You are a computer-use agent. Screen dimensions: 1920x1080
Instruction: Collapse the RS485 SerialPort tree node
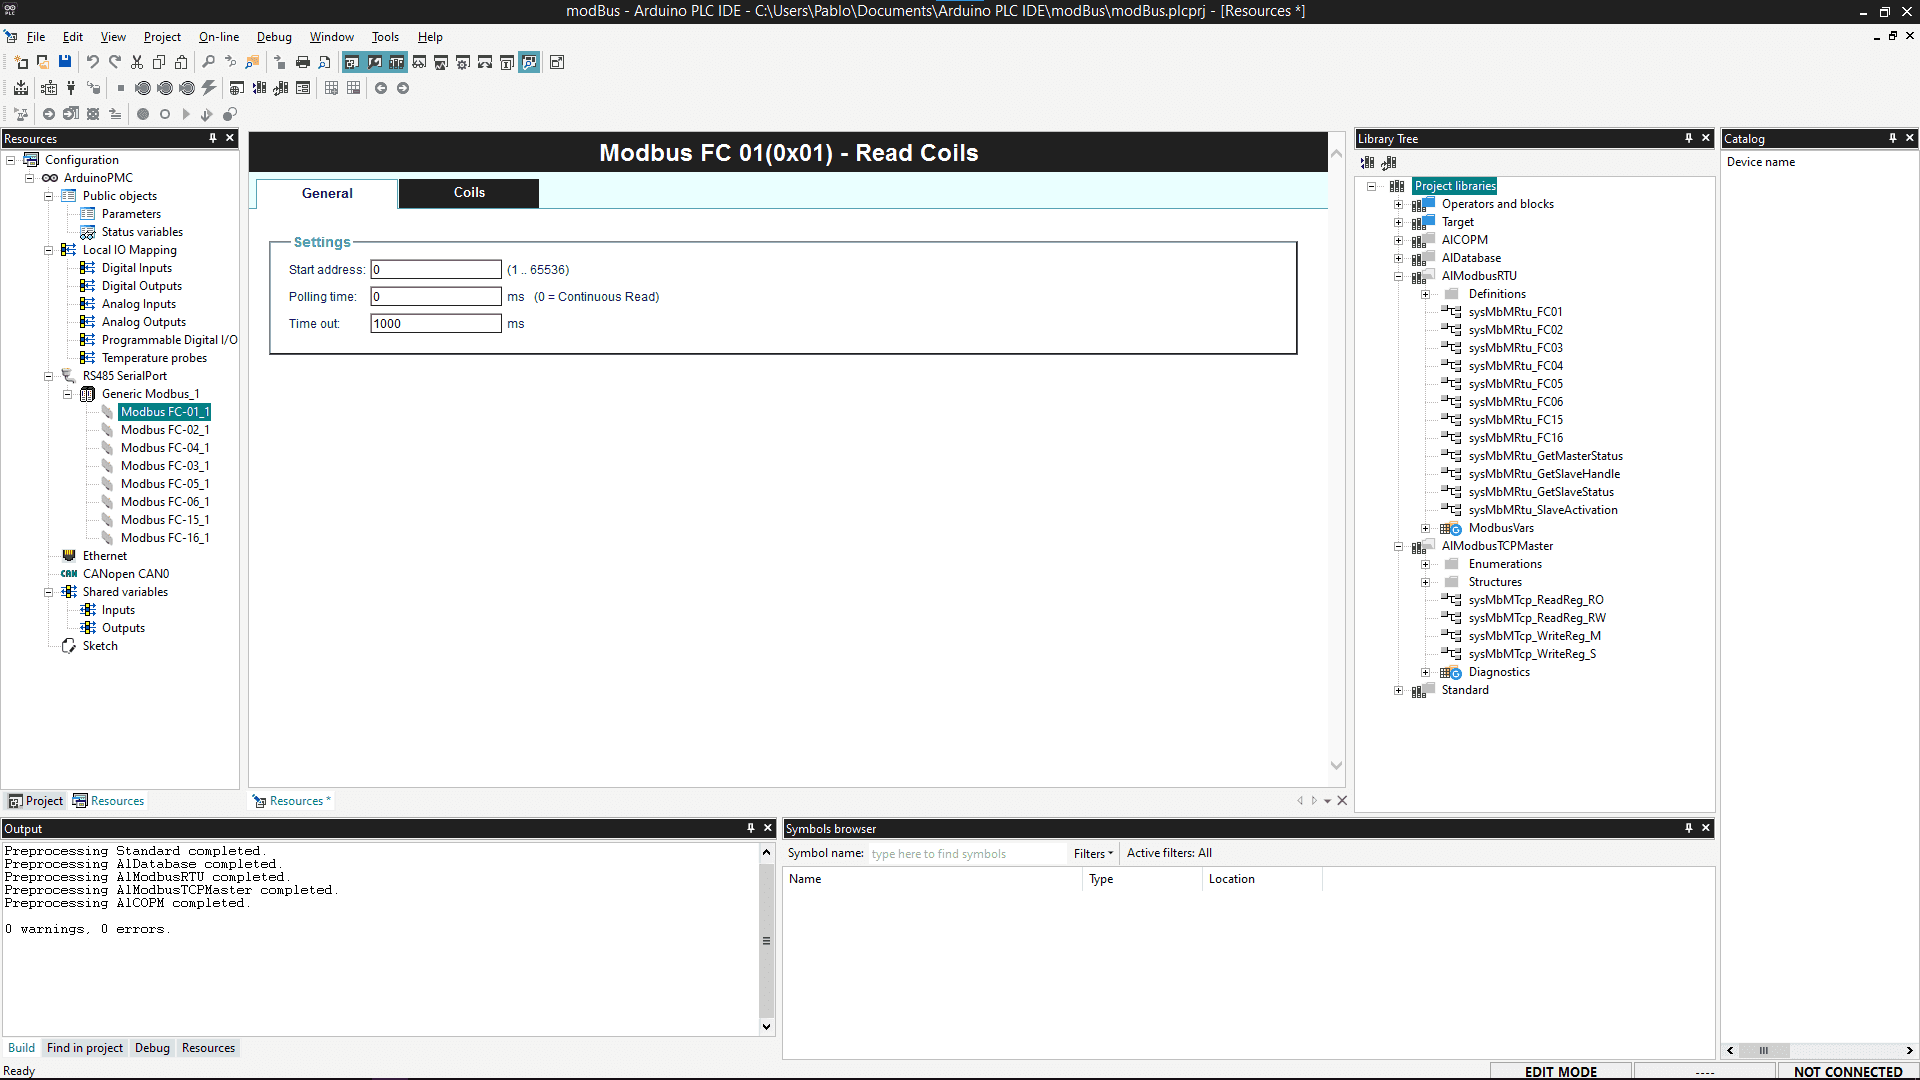[48, 376]
